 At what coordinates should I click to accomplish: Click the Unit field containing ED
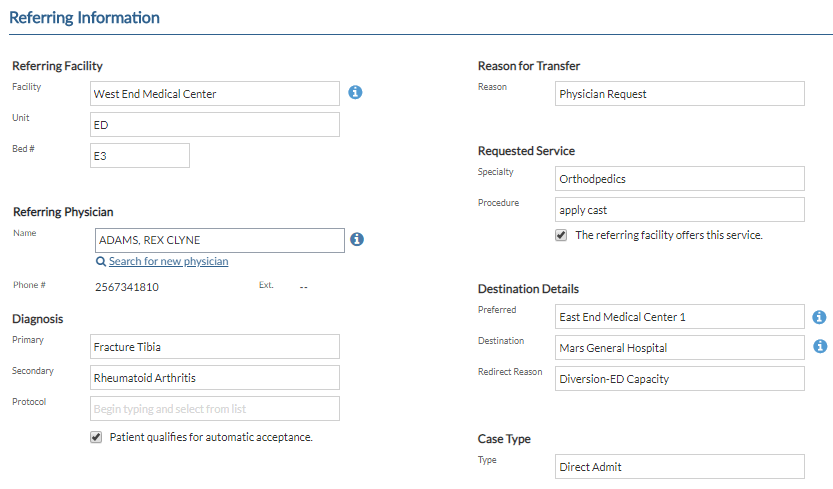(215, 124)
